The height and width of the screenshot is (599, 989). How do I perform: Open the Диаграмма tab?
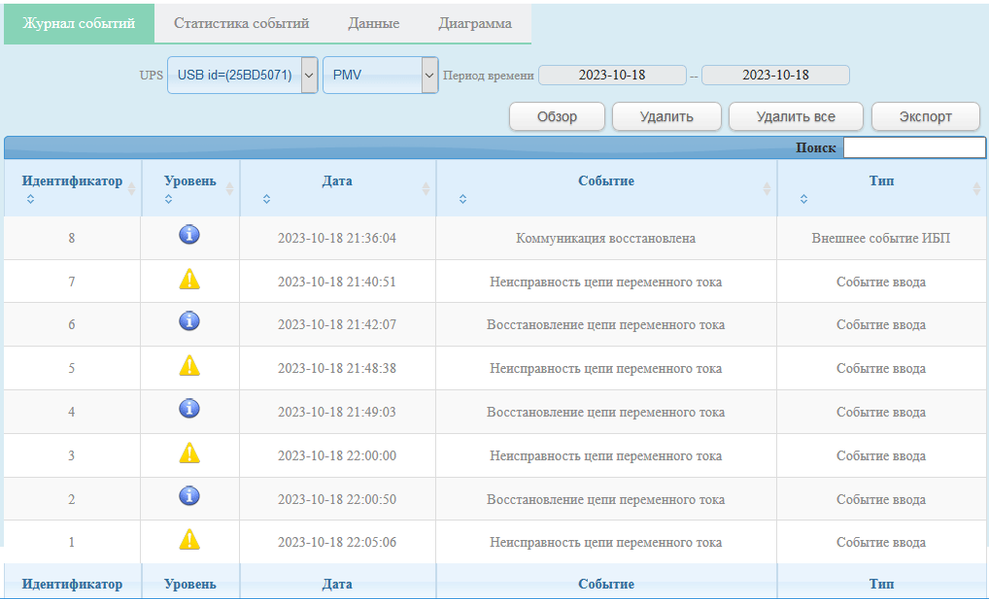[x=475, y=23]
